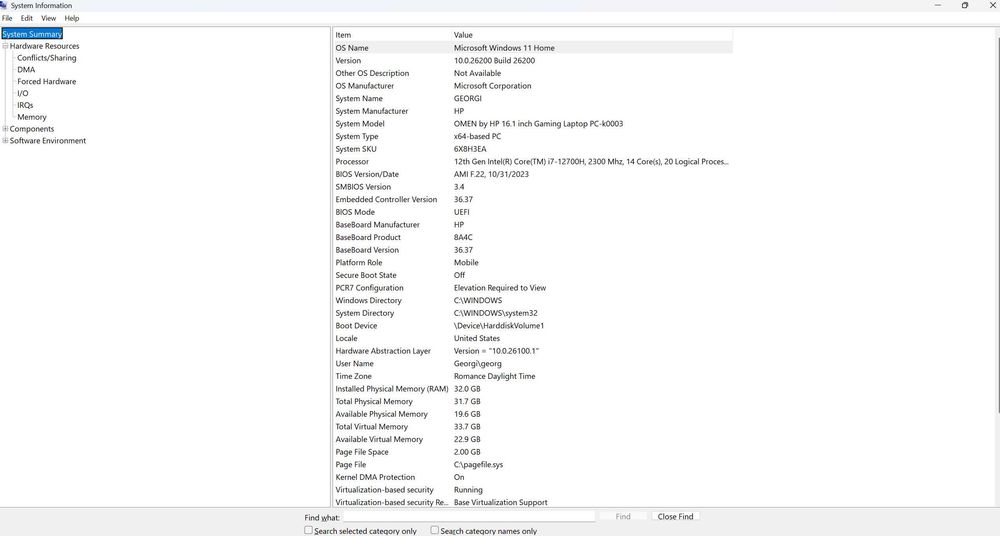Open the View menu
This screenshot has height=536, width=1000.
pyautogui.click(x=48, y=19)
